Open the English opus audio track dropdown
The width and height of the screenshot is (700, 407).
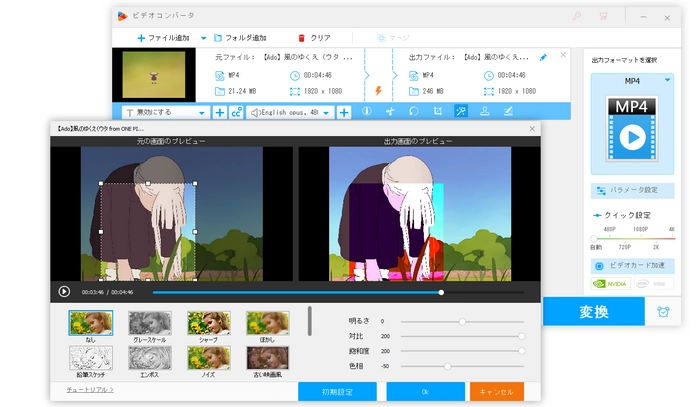pyautogui.click(x=290, y=112)
